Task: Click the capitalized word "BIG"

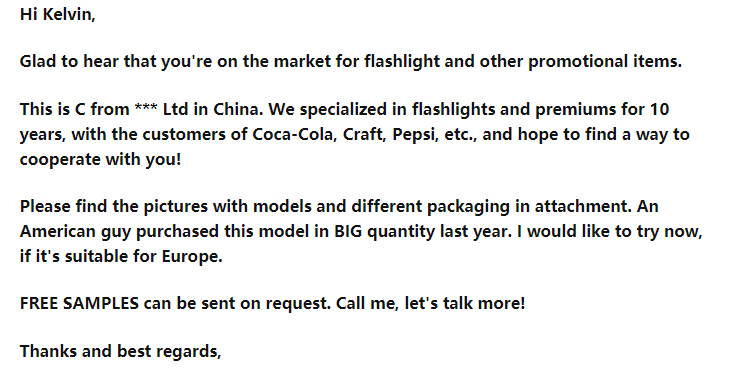Action: pos(348,231)
